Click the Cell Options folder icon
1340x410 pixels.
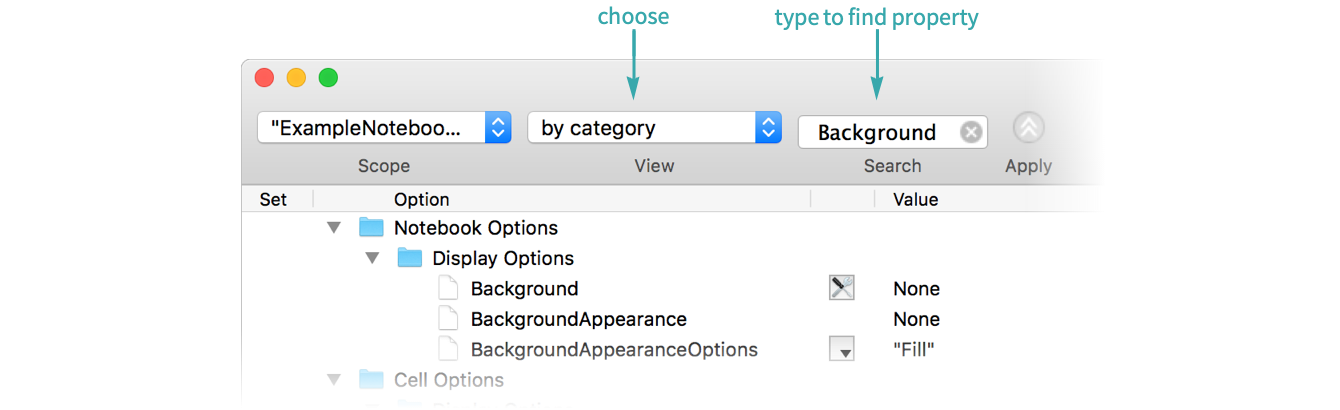371,380
